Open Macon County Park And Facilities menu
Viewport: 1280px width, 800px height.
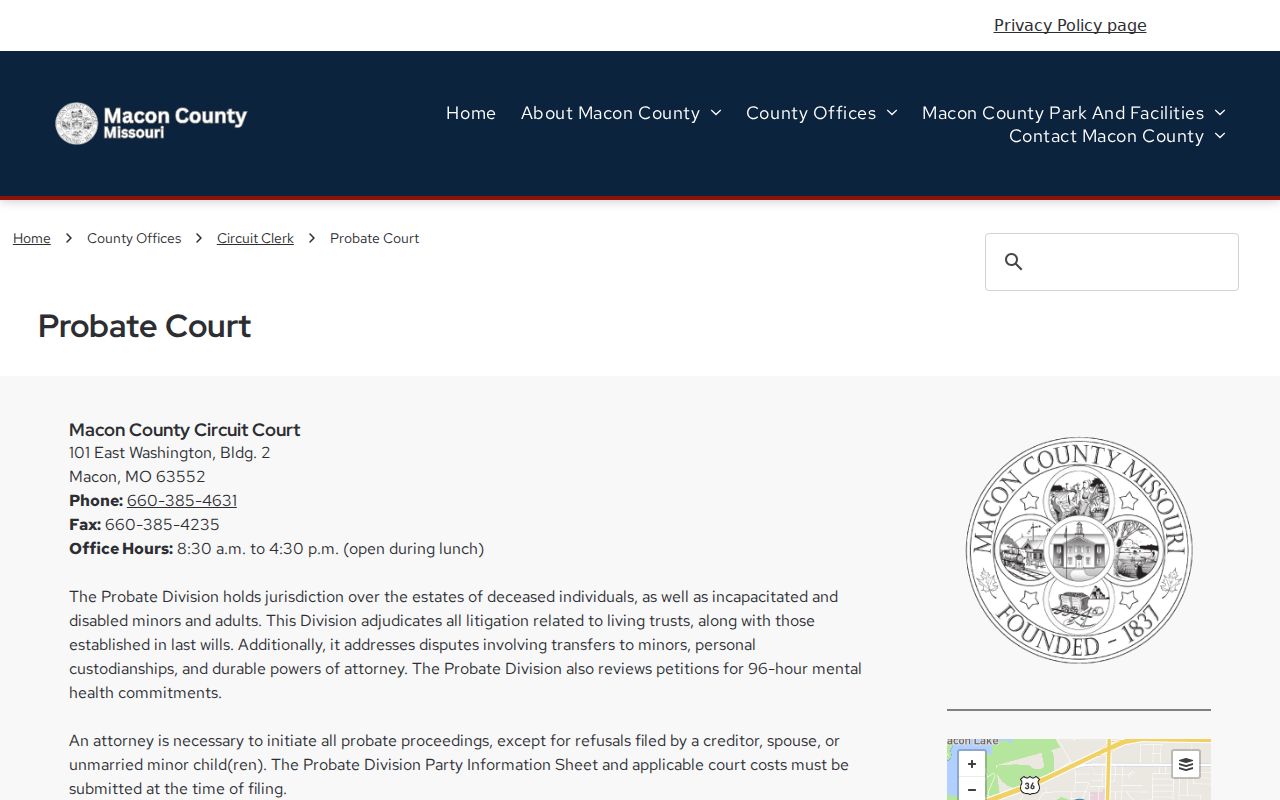[1063, 113]
